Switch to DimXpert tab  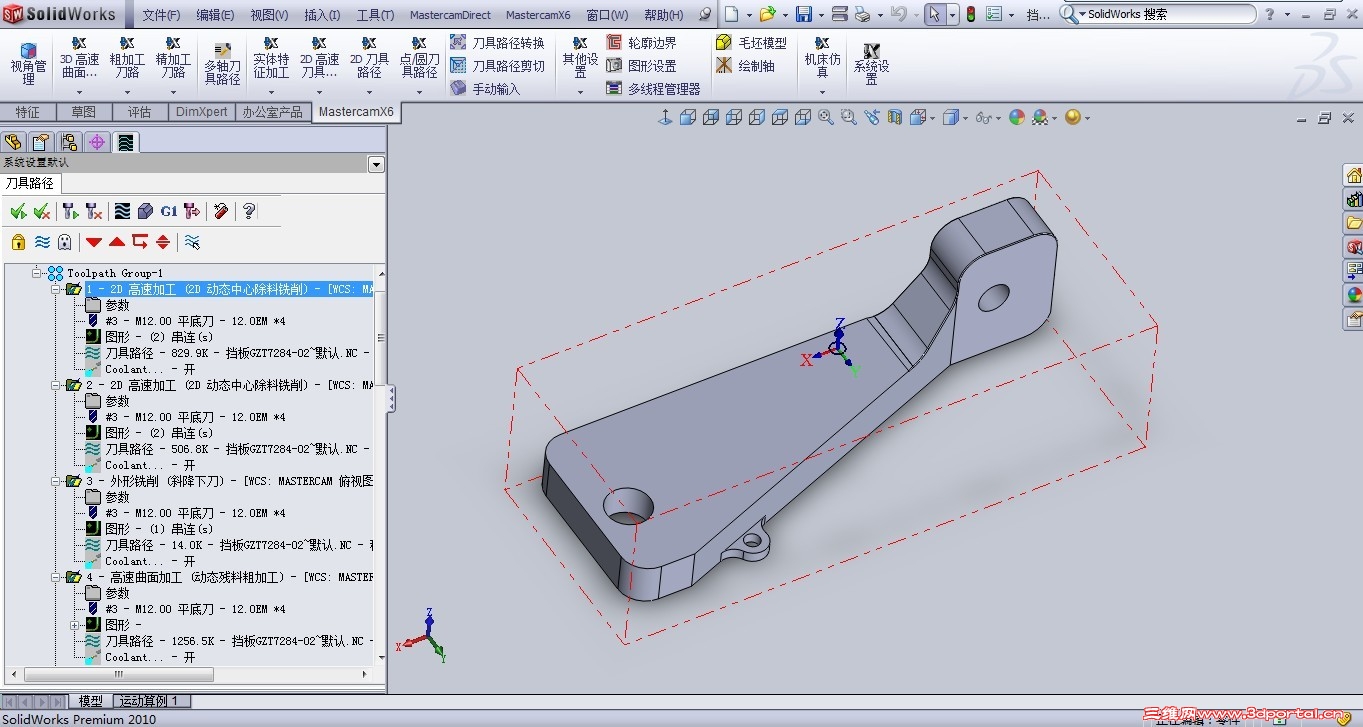click(x=202, y=112)
